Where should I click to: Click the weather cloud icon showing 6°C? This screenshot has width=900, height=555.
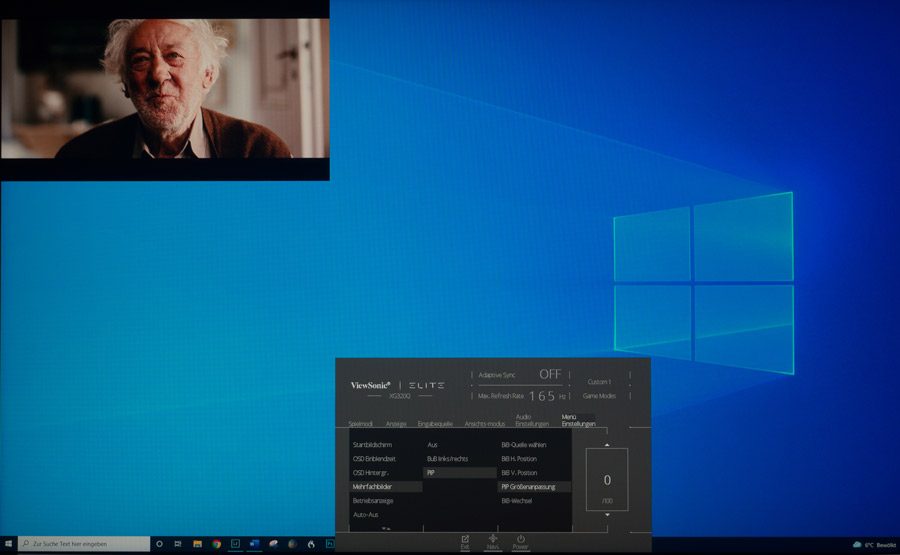click(x=858, y=545)
